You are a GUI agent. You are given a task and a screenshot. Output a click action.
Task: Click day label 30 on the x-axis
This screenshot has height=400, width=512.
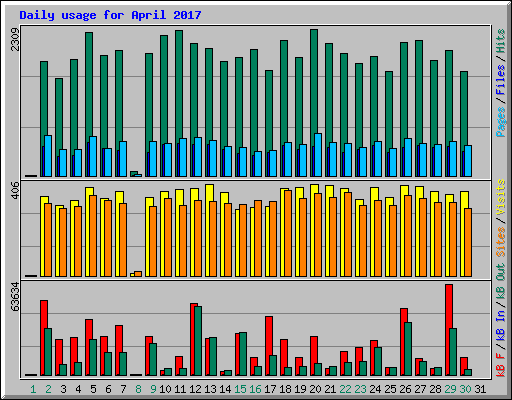(465, 389)
